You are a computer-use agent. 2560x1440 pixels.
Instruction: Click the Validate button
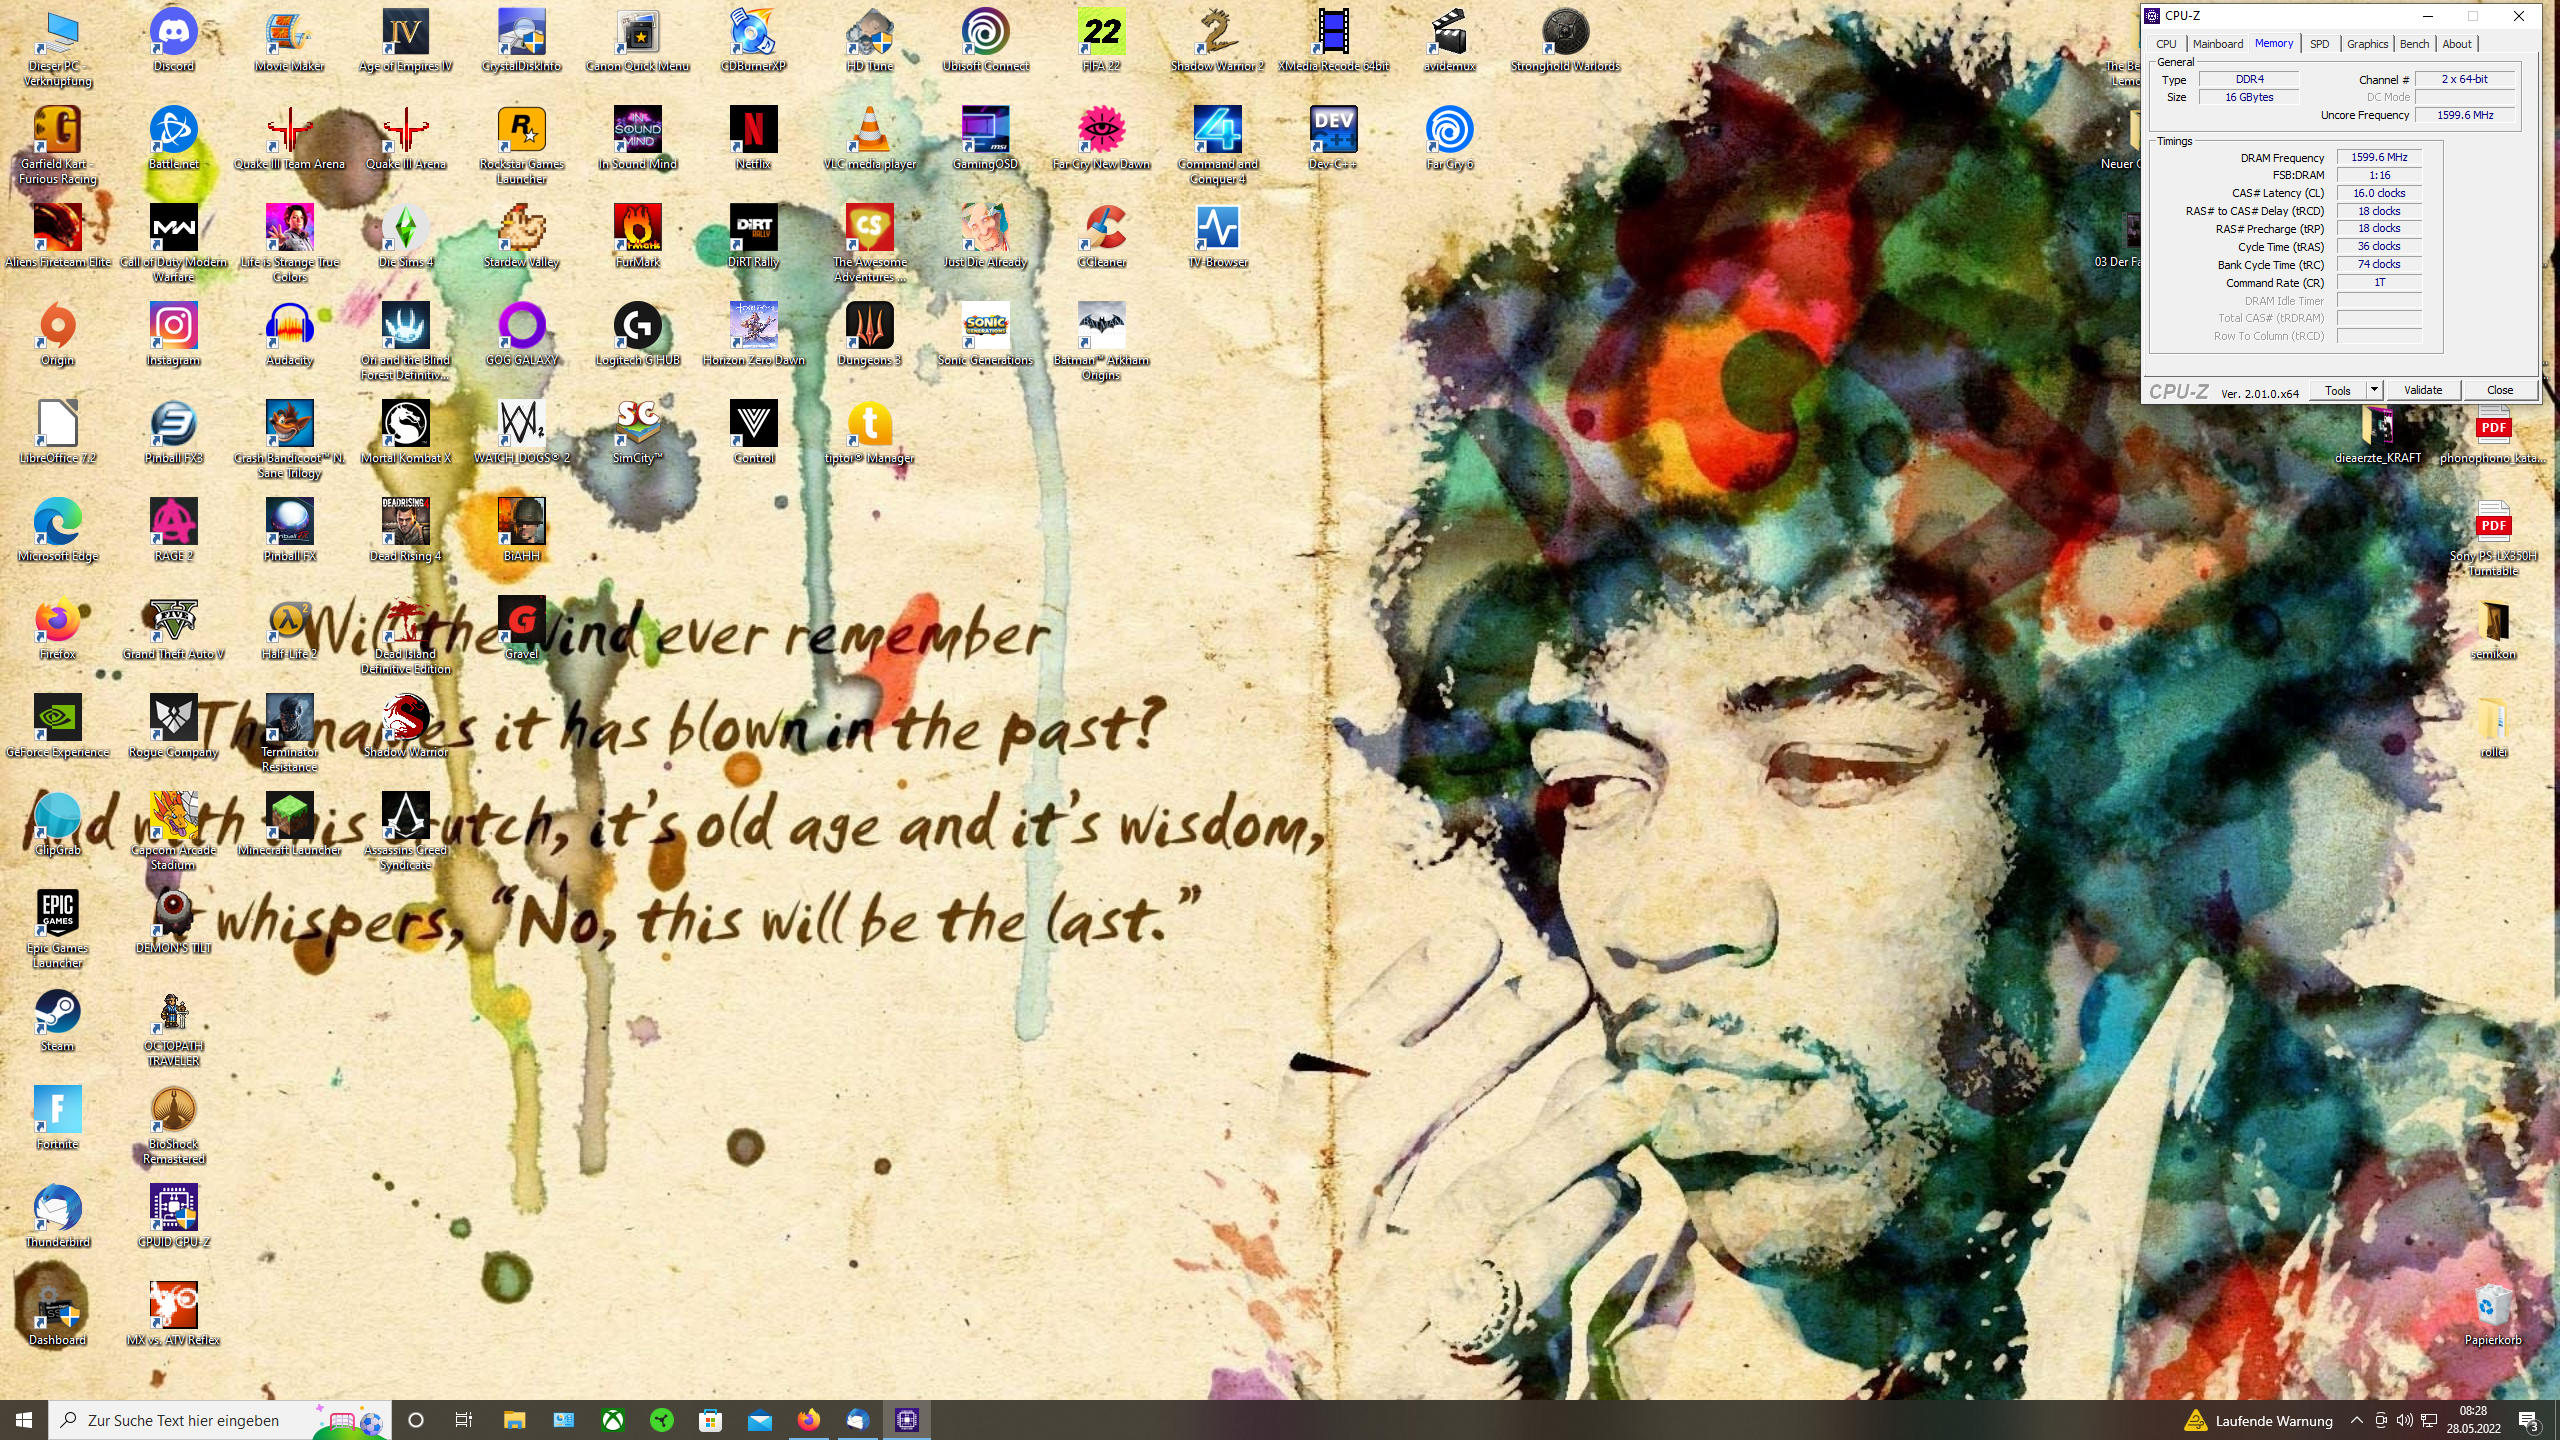pyautogui.click(x=2422, y=390)
